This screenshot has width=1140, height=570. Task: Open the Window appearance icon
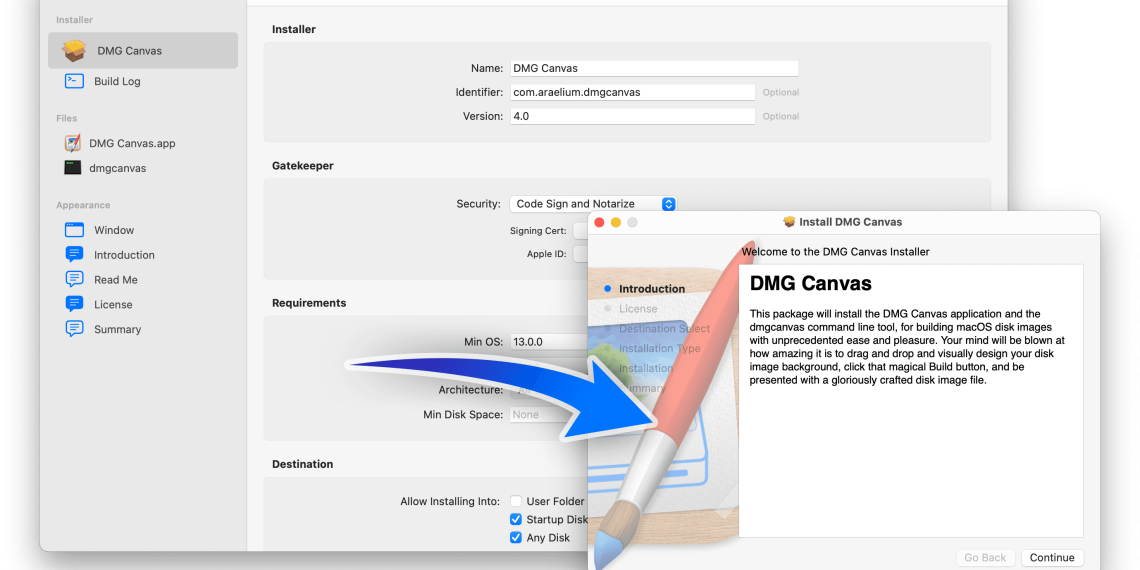(74, 230)
